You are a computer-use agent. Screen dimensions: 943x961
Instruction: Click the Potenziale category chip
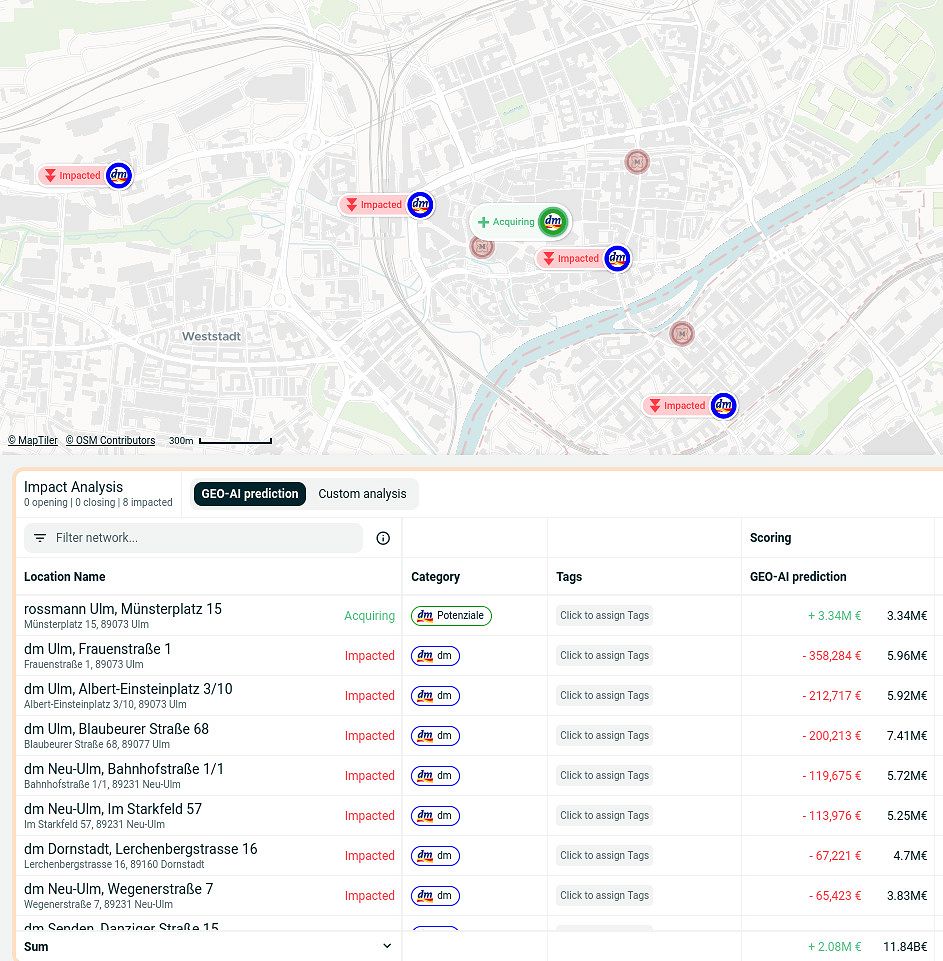pos(451,615)
